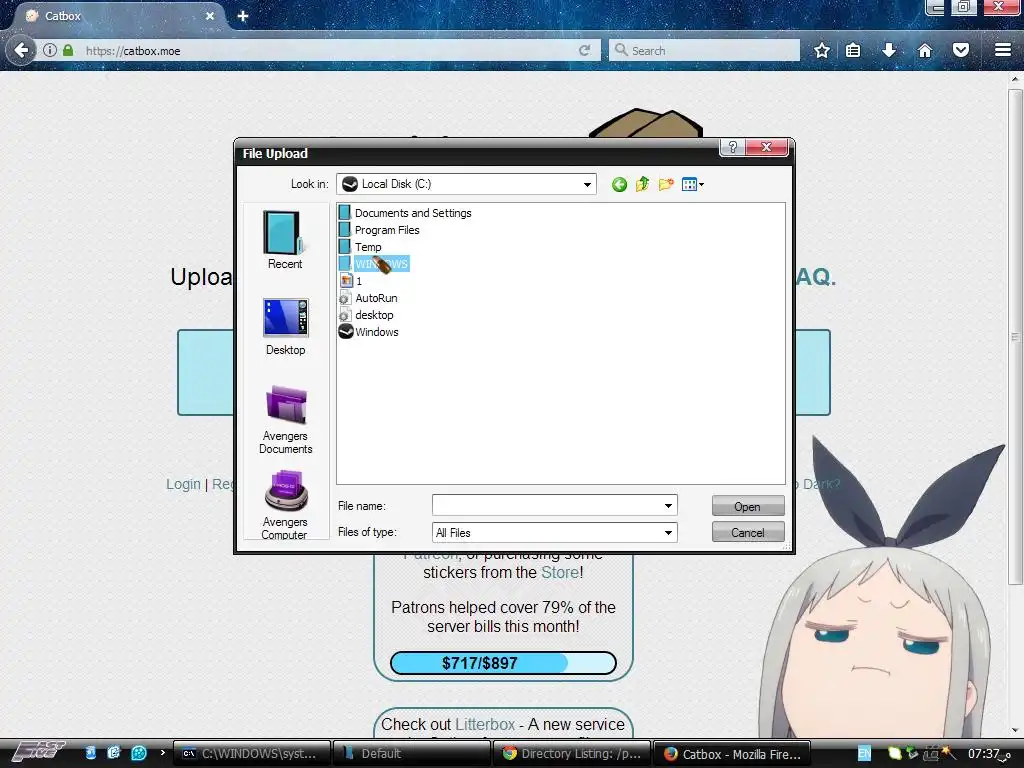The width and height of the screenshot is (1024, 768).
Task: Click the File name input field
Action: 547,505
